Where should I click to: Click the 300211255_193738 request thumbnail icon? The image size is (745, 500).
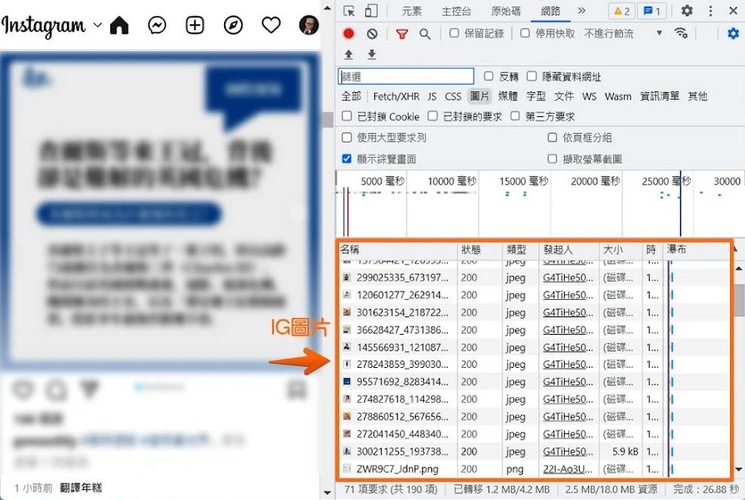point(347,451)
